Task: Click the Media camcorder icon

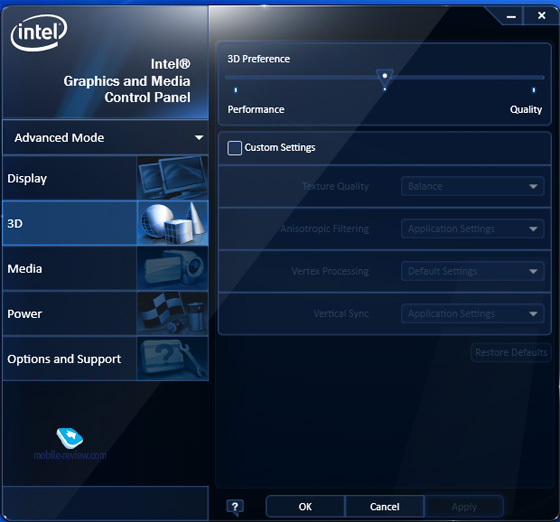Action: tap(172, 268)
